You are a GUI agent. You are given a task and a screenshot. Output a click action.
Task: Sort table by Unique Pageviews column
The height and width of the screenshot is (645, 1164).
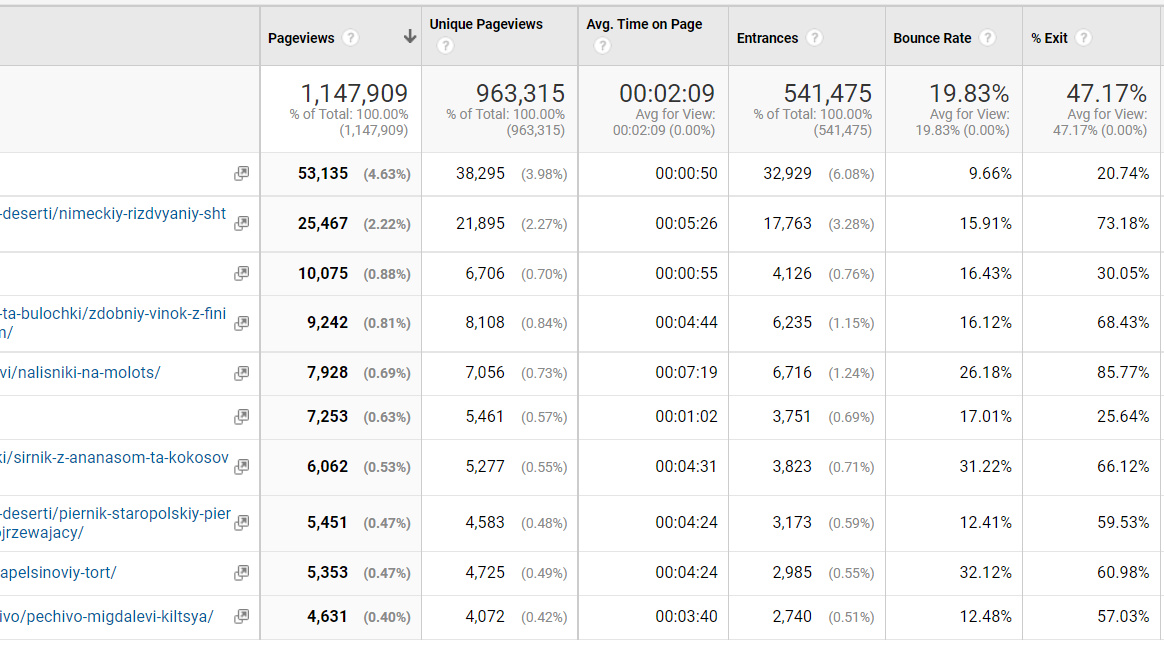click(486, 24)
